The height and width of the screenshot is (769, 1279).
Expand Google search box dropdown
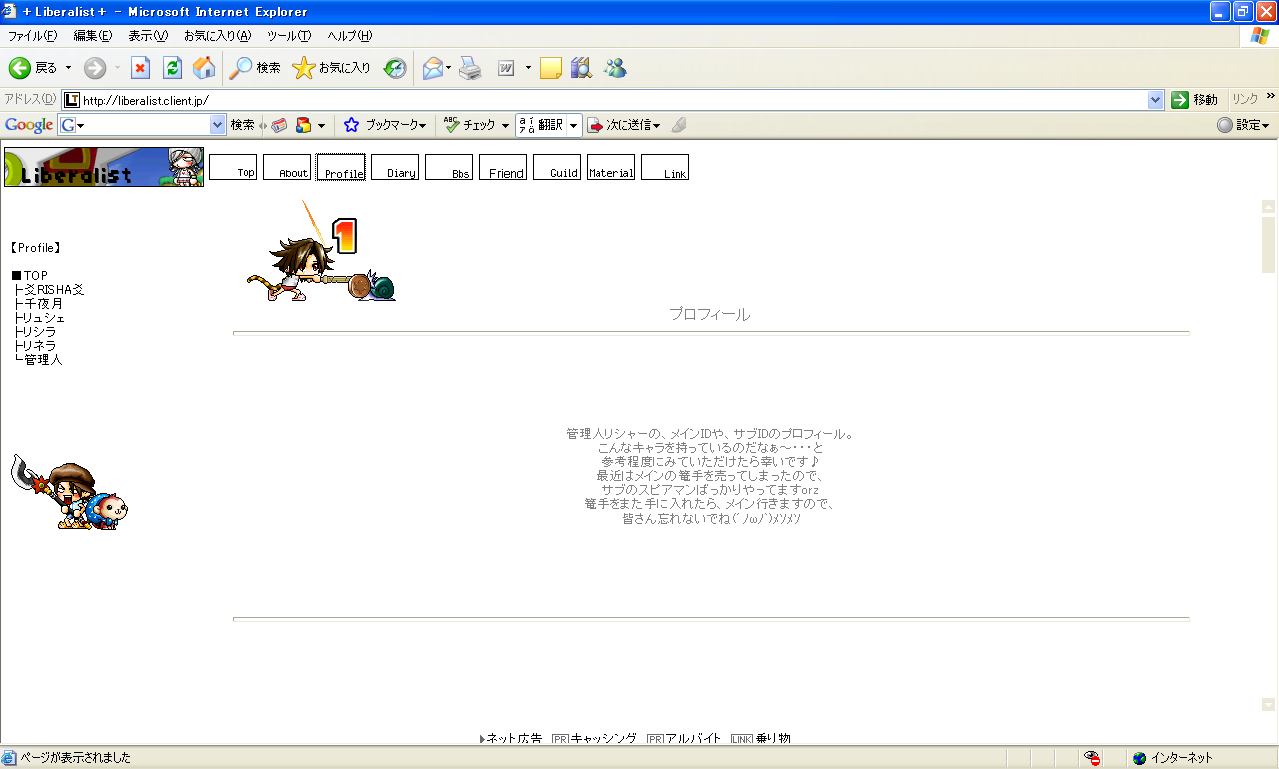[x=218, y=125]
